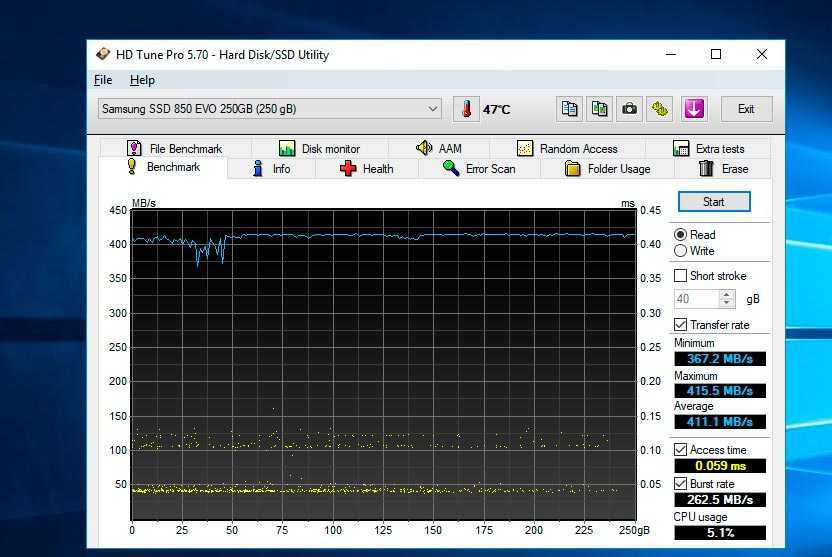The height and width of the screenshot is (557, 832).
Task: Click the Exit button
Action: click(x=746, y=109)
